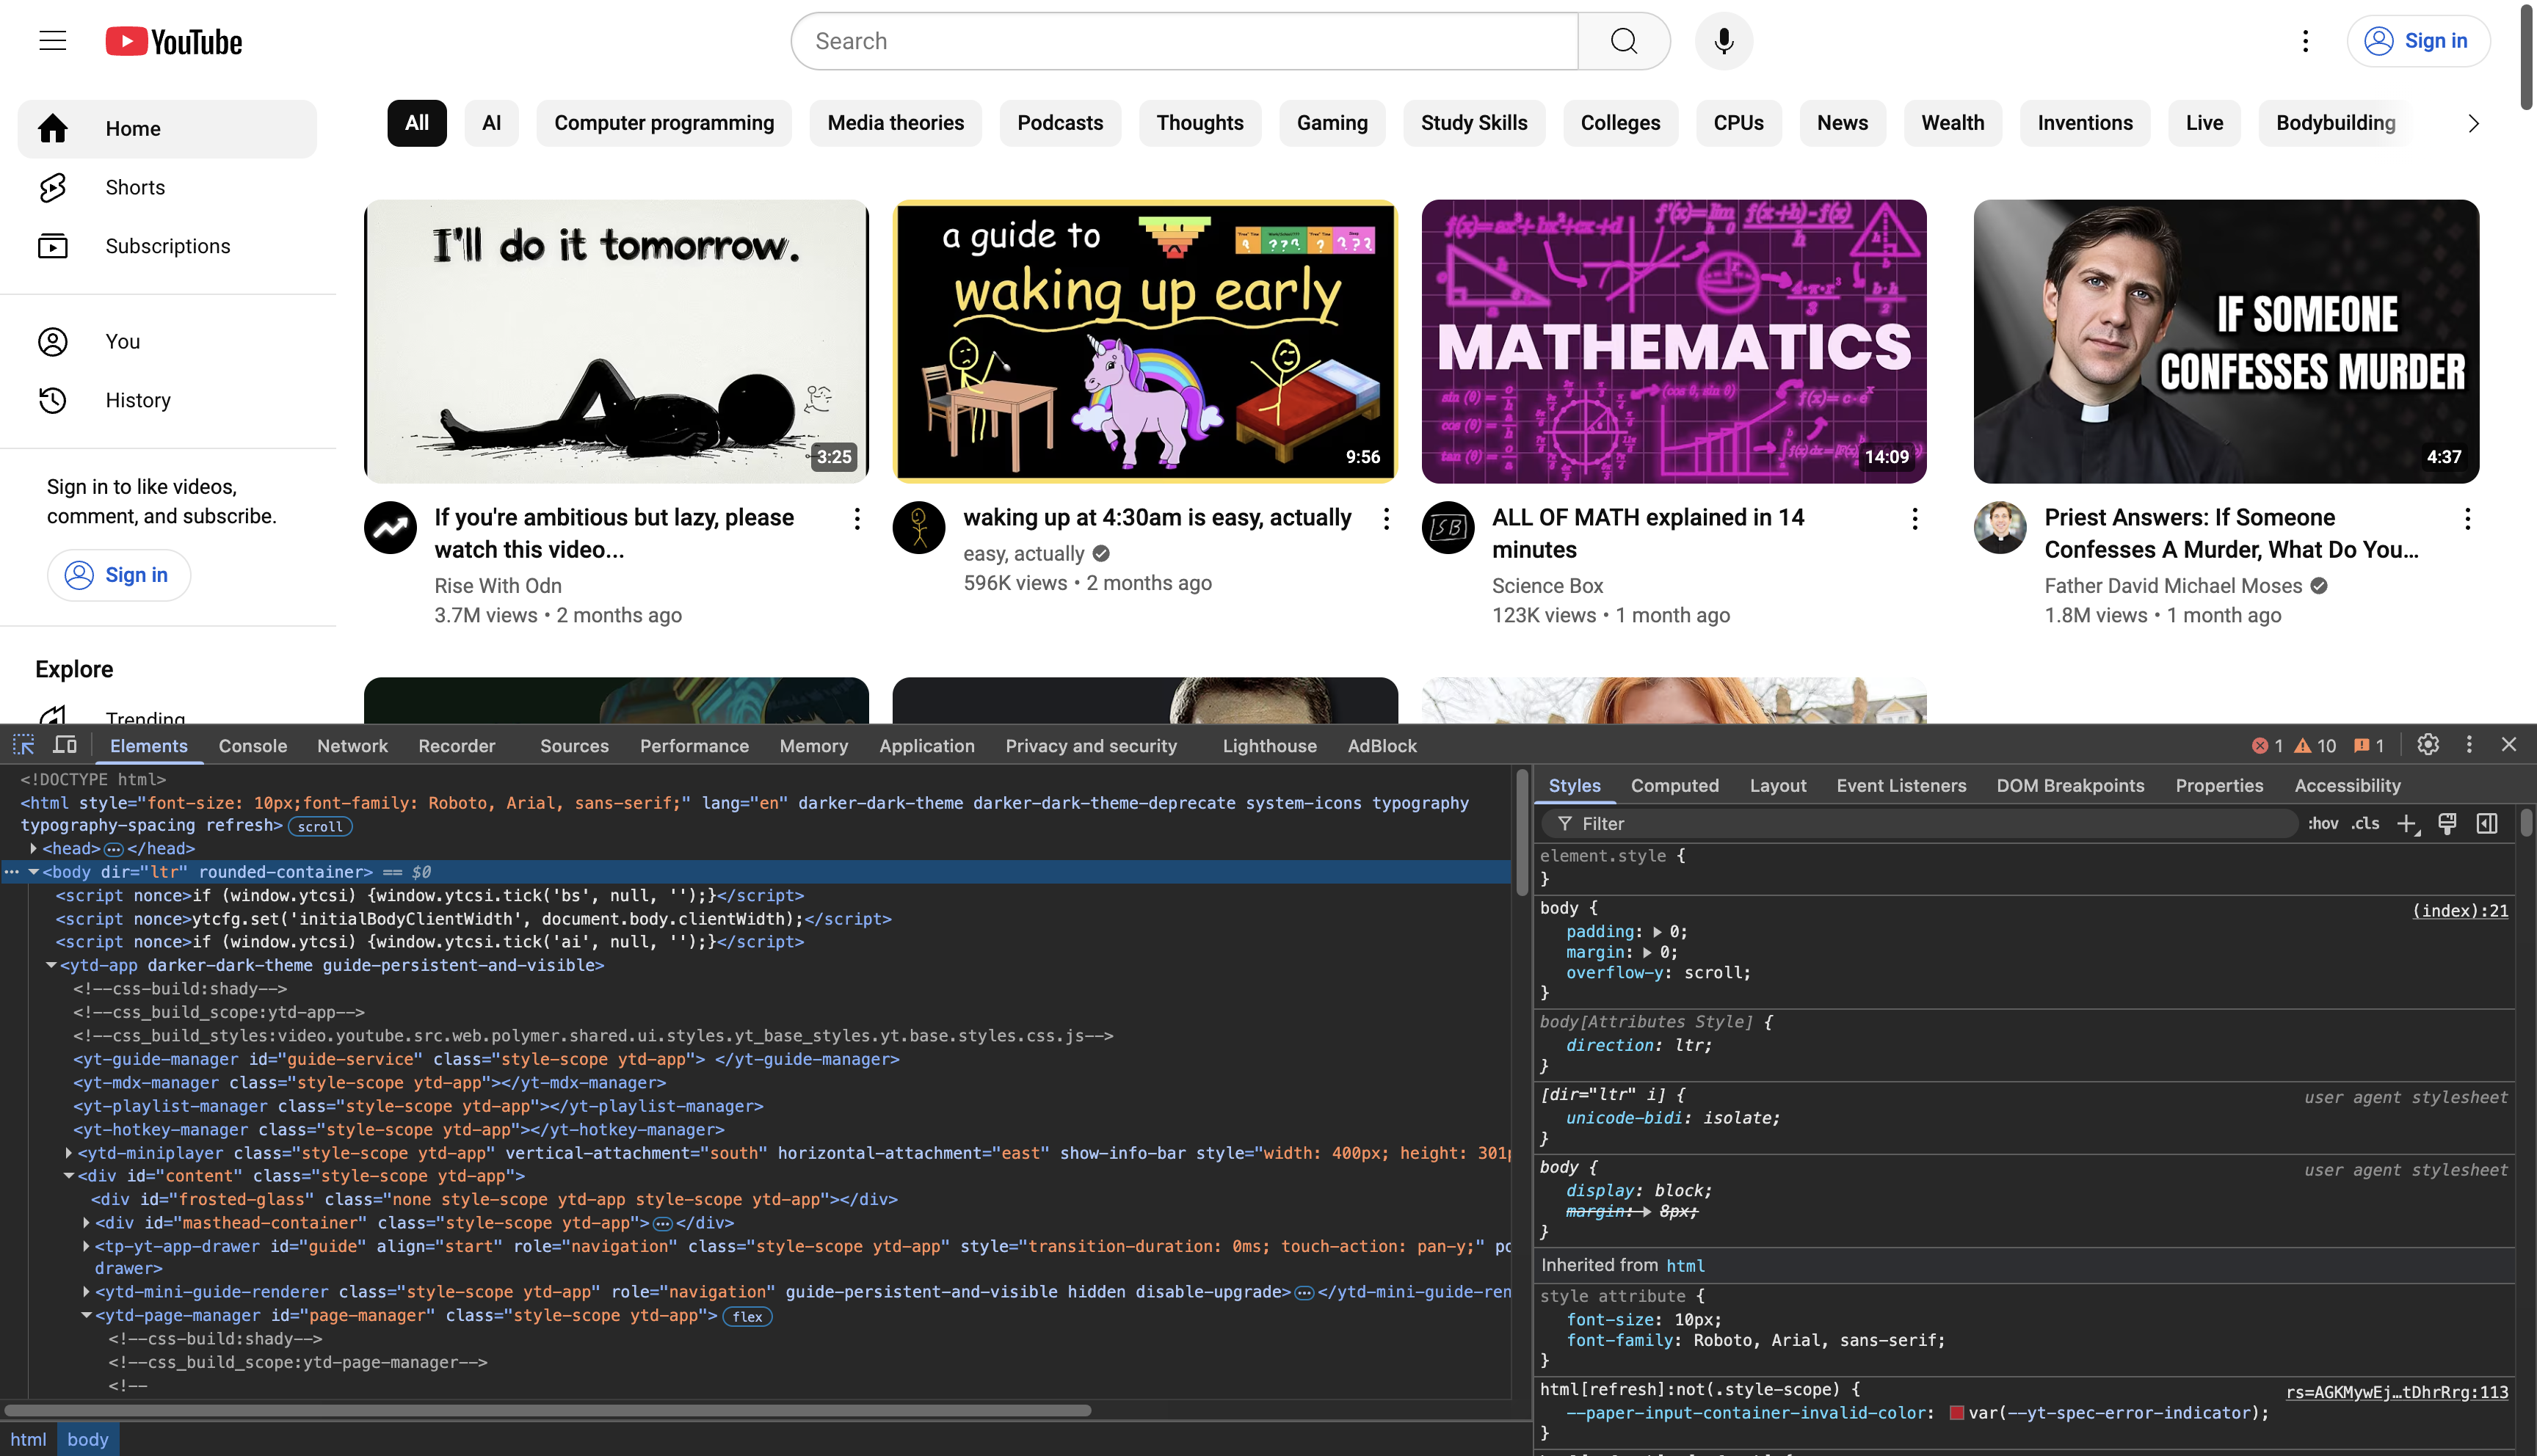Collapse the body element node
This screenshot has height=1456, width=2537.
tap(34, 872)
